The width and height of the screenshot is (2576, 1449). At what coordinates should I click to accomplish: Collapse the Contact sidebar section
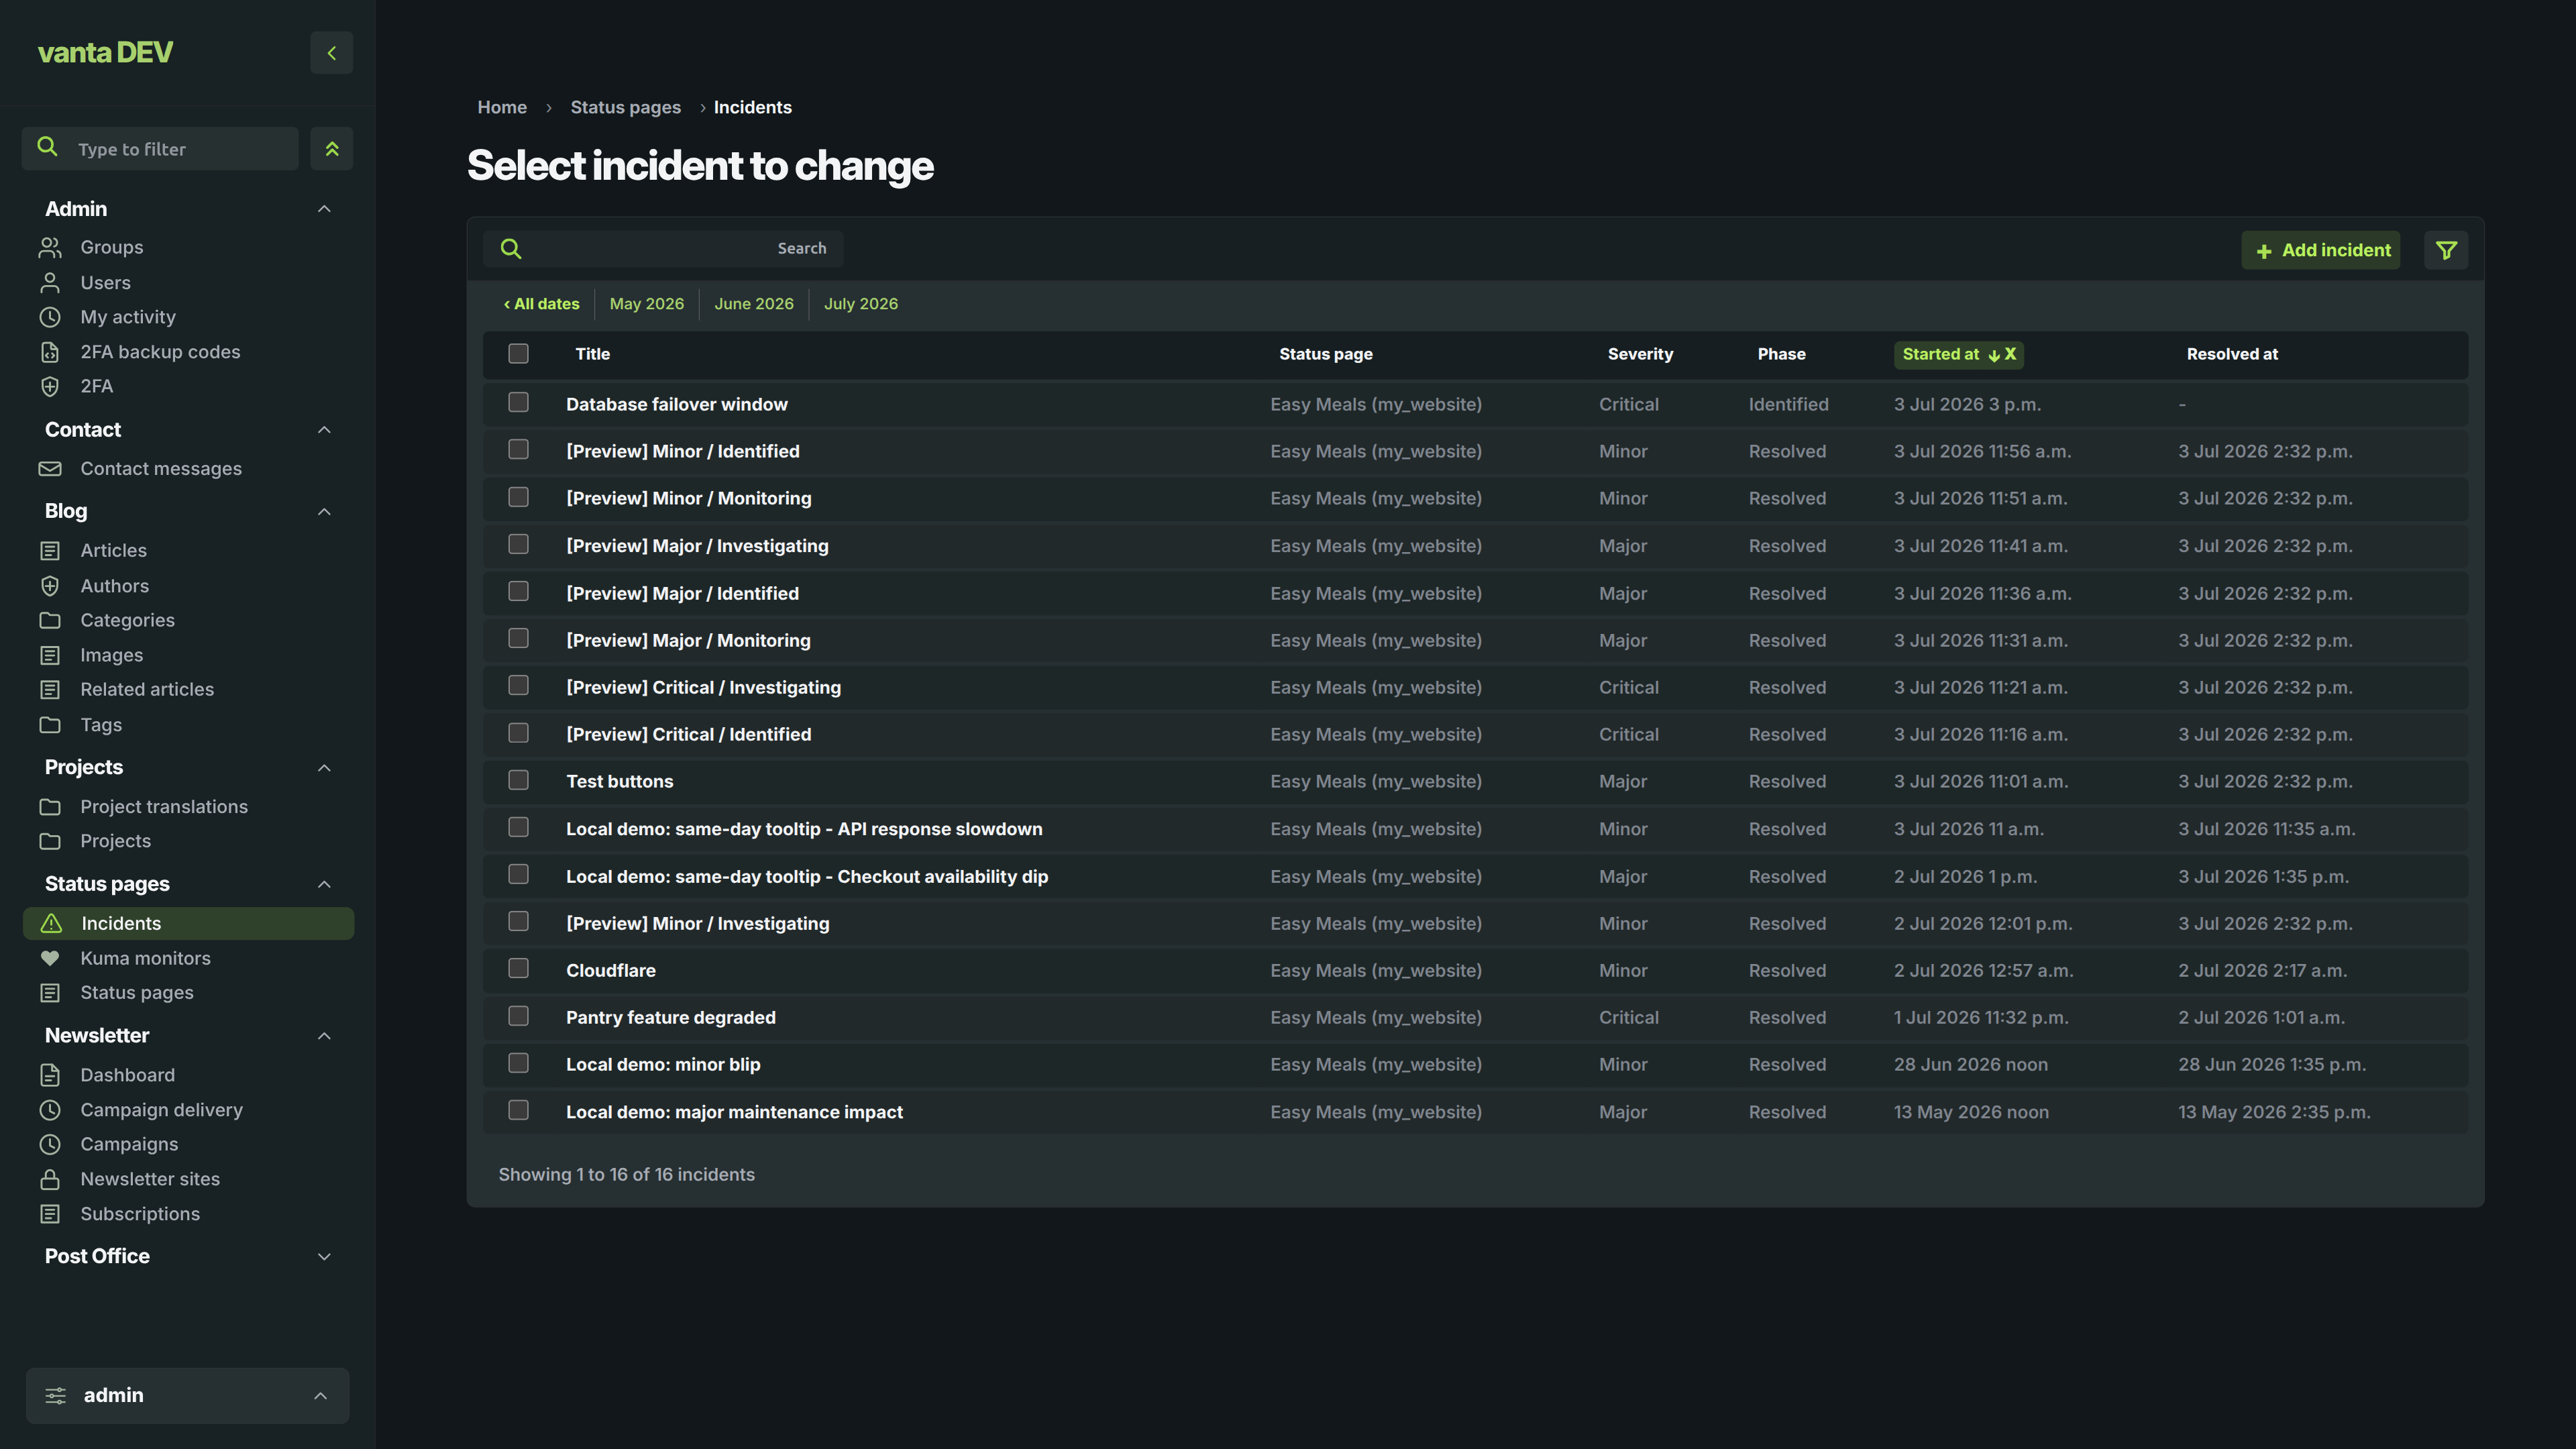pos(324,430)
